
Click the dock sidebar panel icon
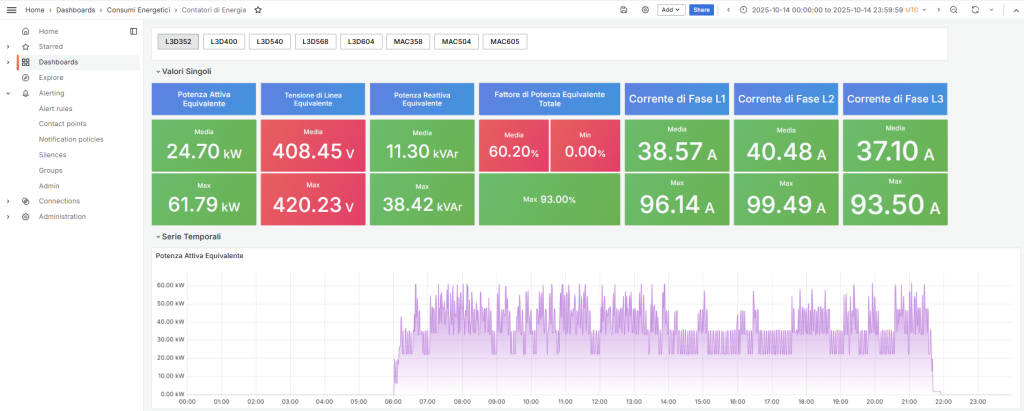pos(133,31)
